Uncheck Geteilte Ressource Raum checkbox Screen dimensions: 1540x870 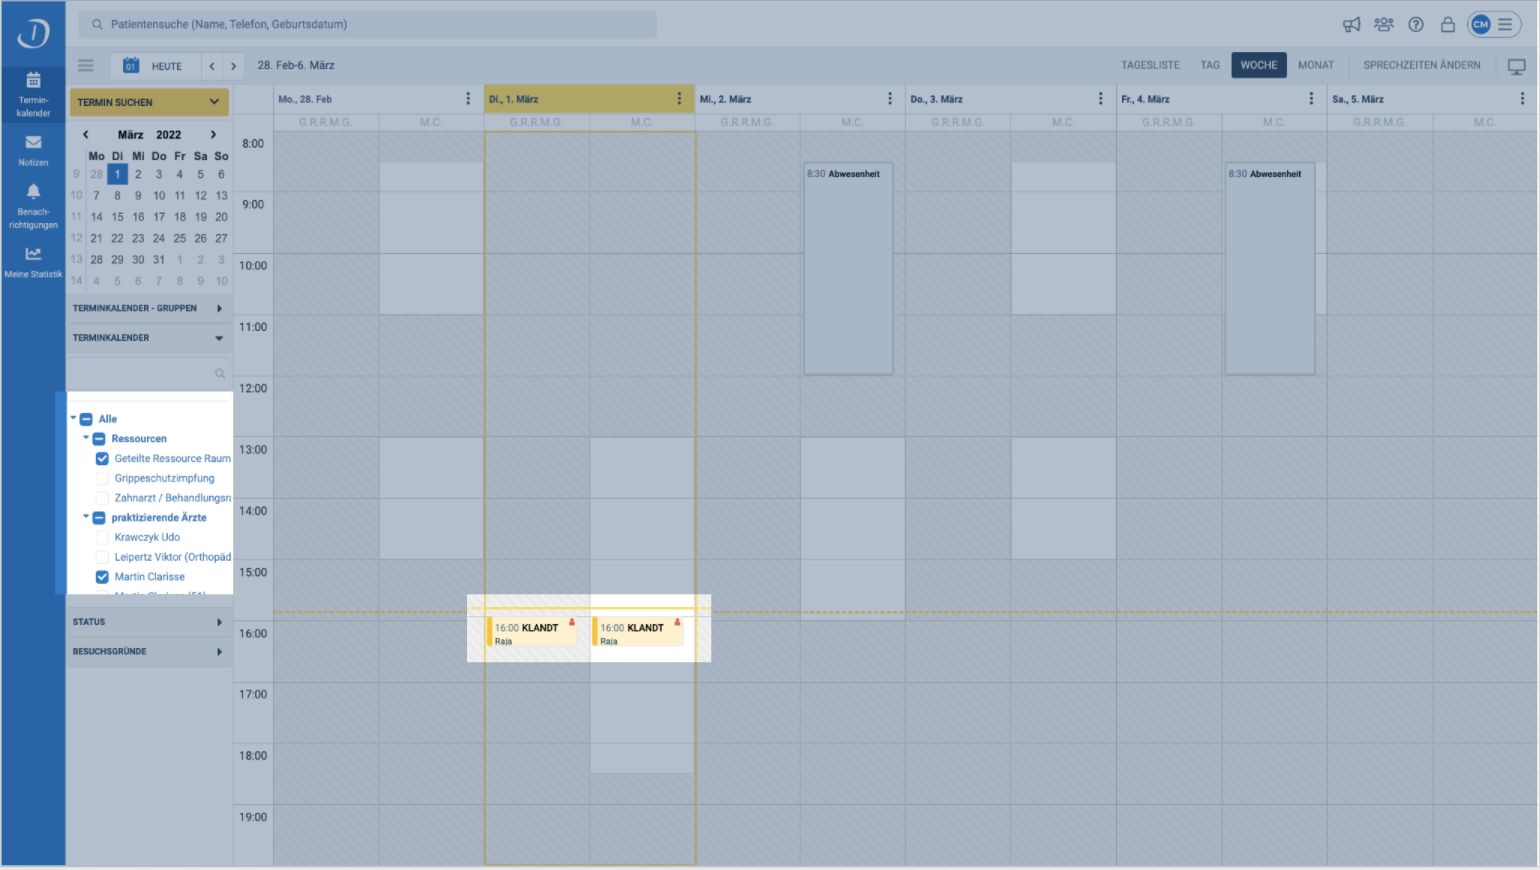(x=102, y=459)
